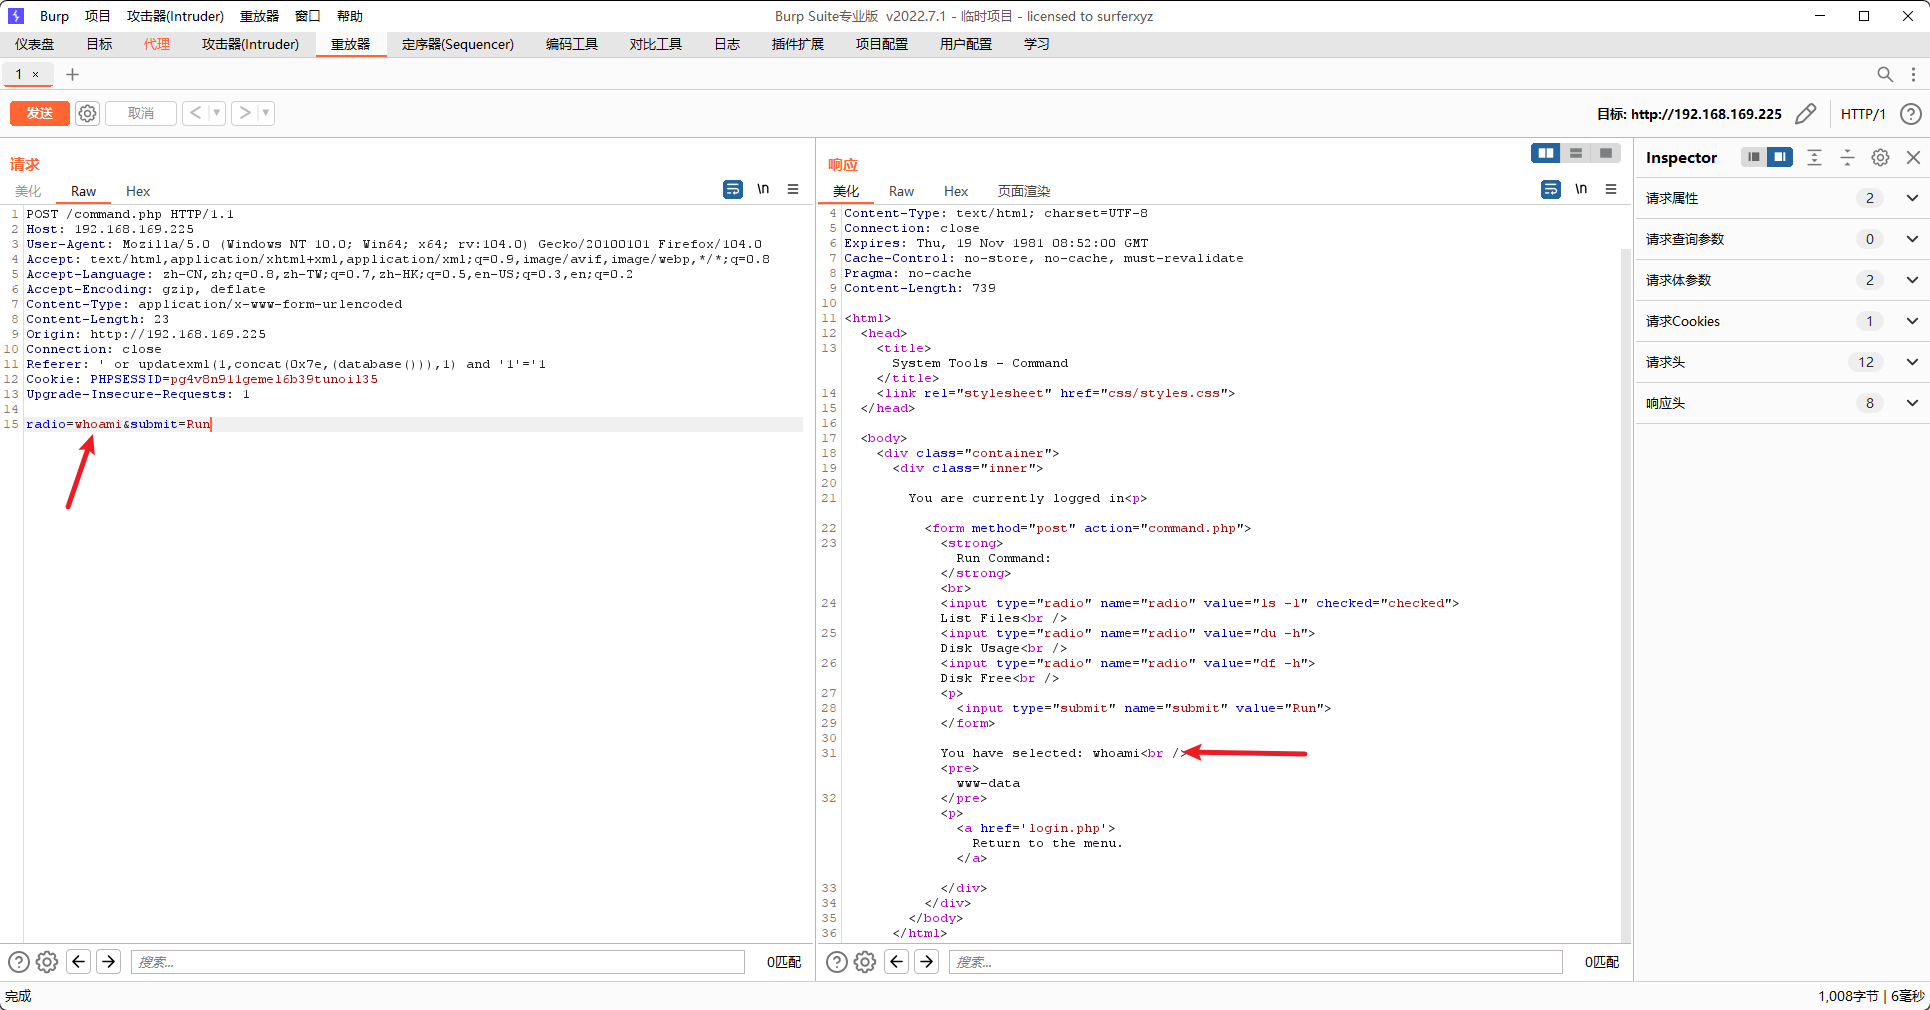Open Inspector settings gear

tap(1880, 157)
